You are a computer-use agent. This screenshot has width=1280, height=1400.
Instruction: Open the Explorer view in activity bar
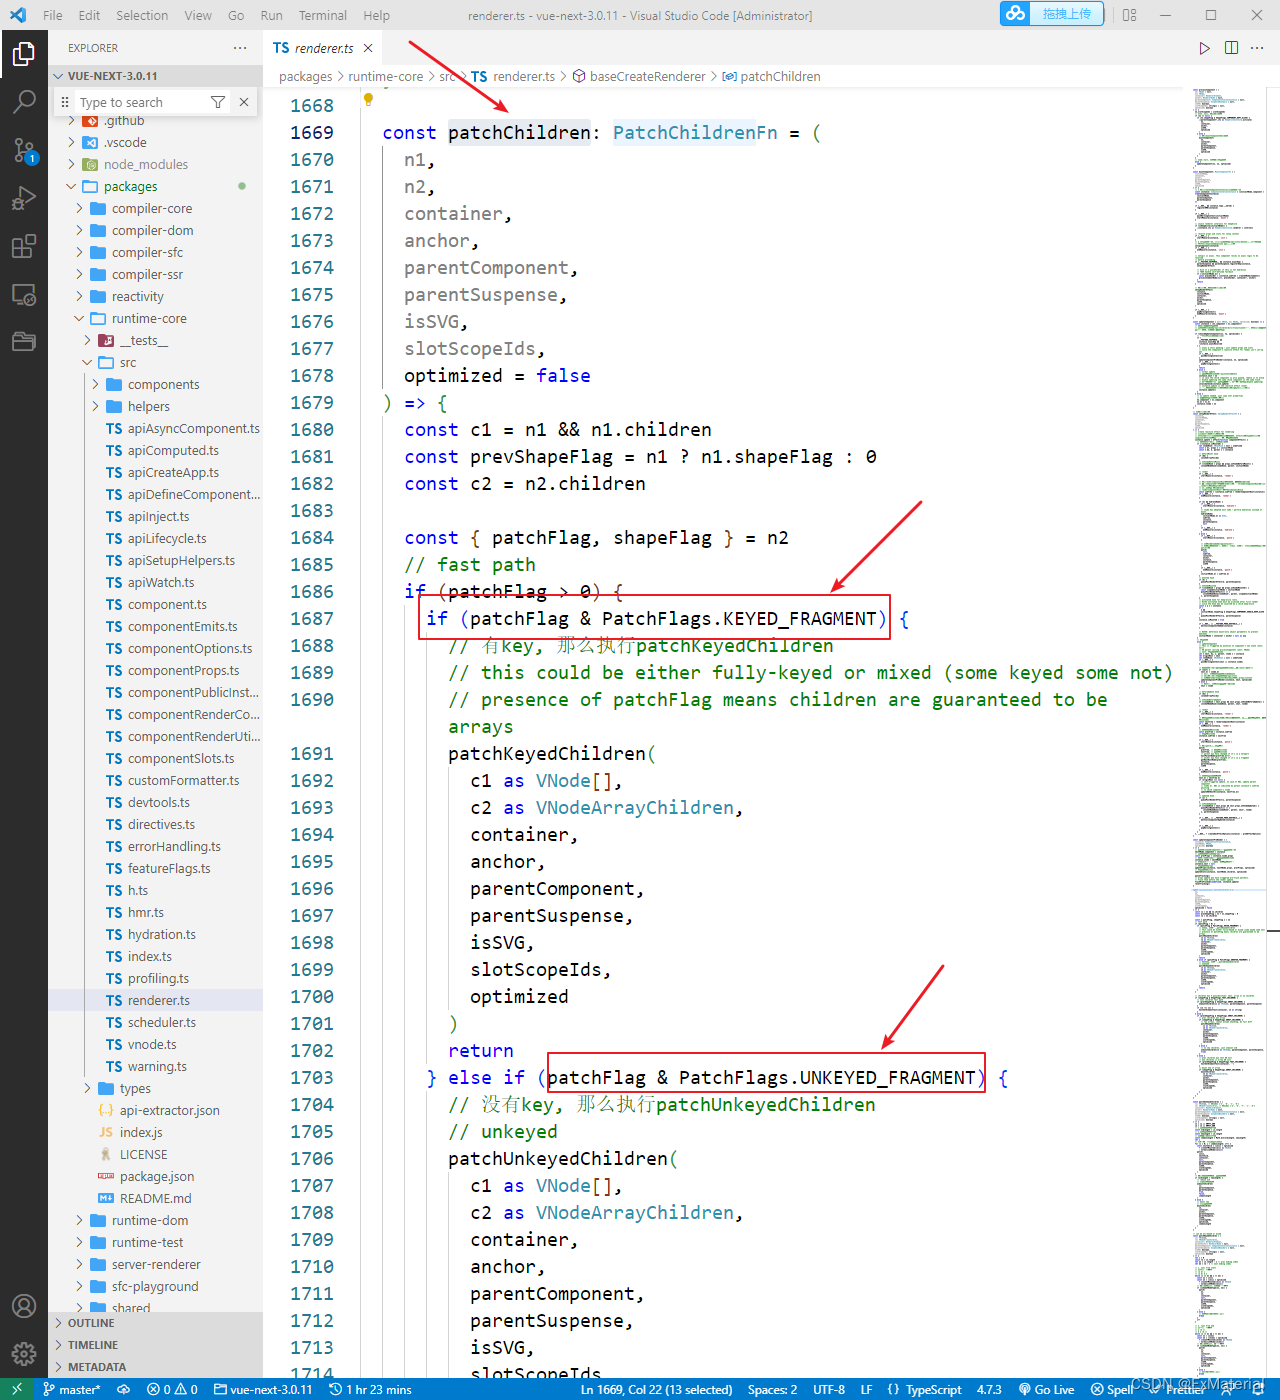tap(24, 54)
